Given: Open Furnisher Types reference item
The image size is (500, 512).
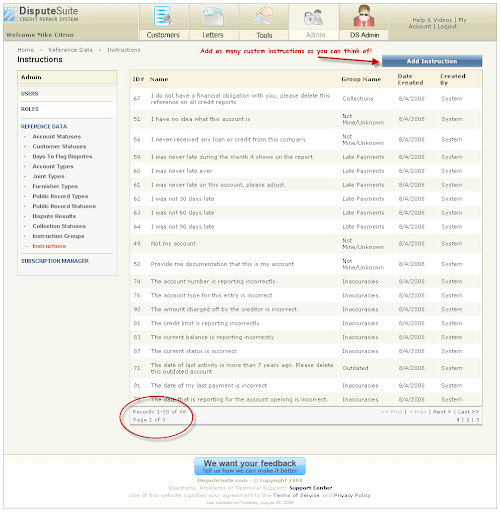Looking at the screenshot, I should click(55, 186).
